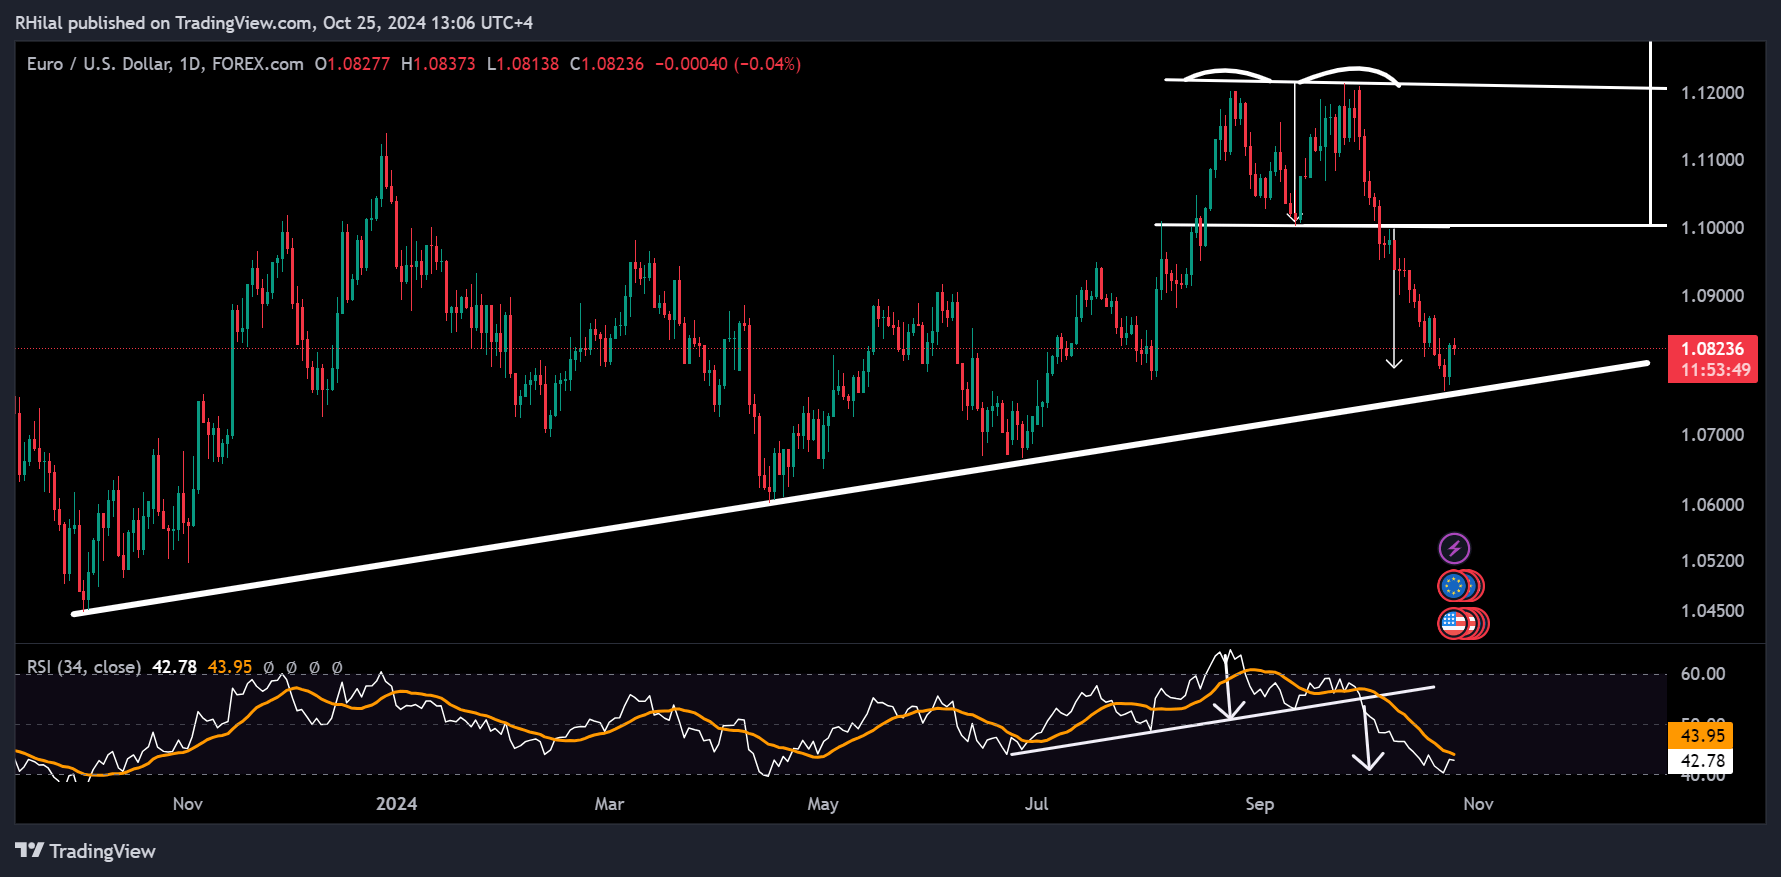The width and height of the screenshot is (1781, 877).
Task: Click the European Union flag event icon
Action: tap(1454, 586)
